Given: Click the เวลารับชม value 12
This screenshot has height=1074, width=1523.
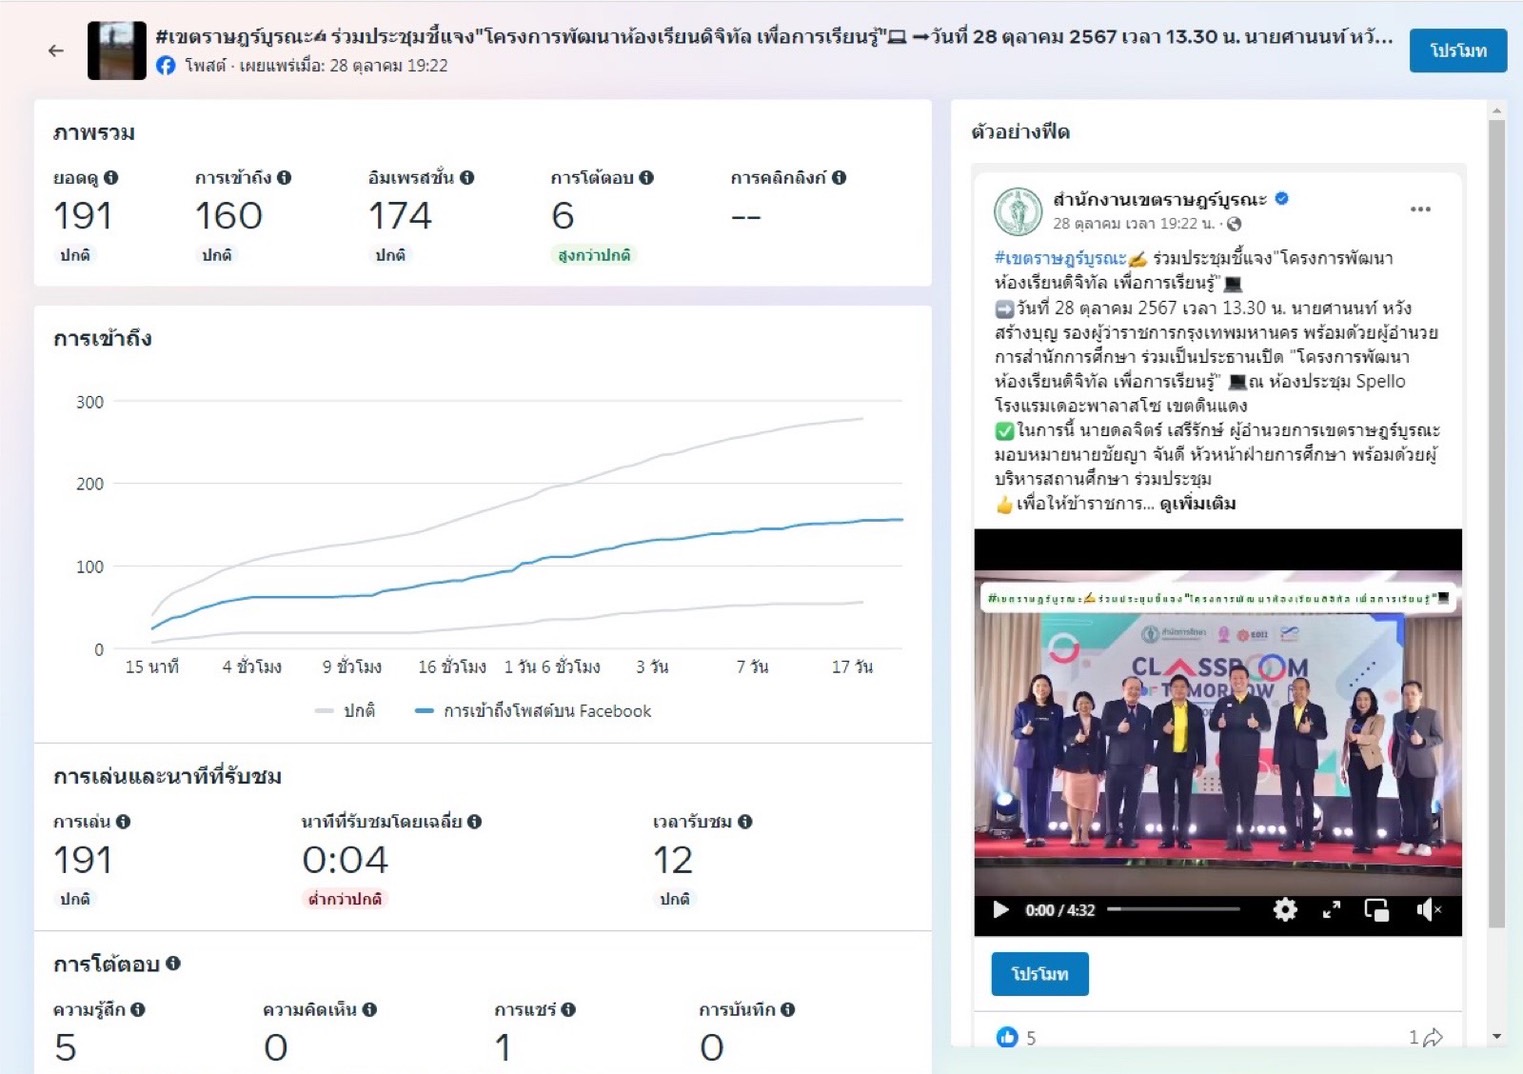Looking at the screenshot, I should tap(673, 860).
